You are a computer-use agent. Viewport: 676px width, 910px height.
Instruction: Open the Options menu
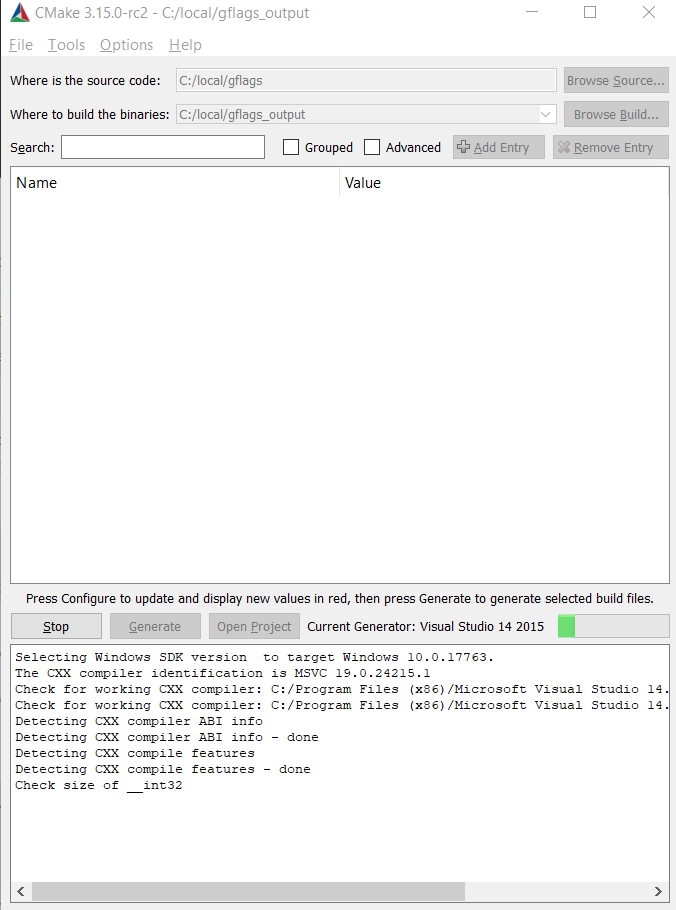pyautogui.click(x=126, y=45)
